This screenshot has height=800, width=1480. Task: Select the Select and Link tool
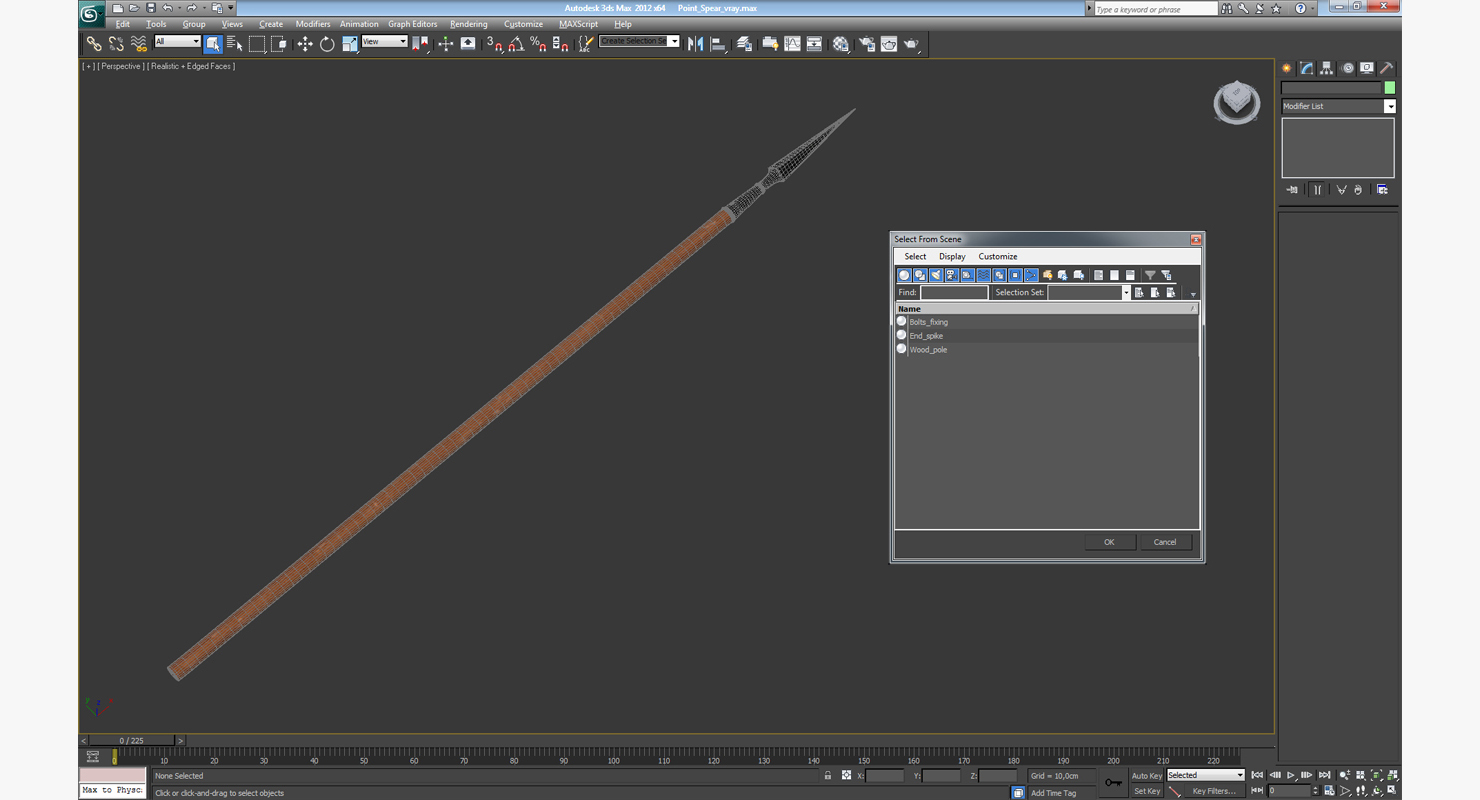pos(93,43)
